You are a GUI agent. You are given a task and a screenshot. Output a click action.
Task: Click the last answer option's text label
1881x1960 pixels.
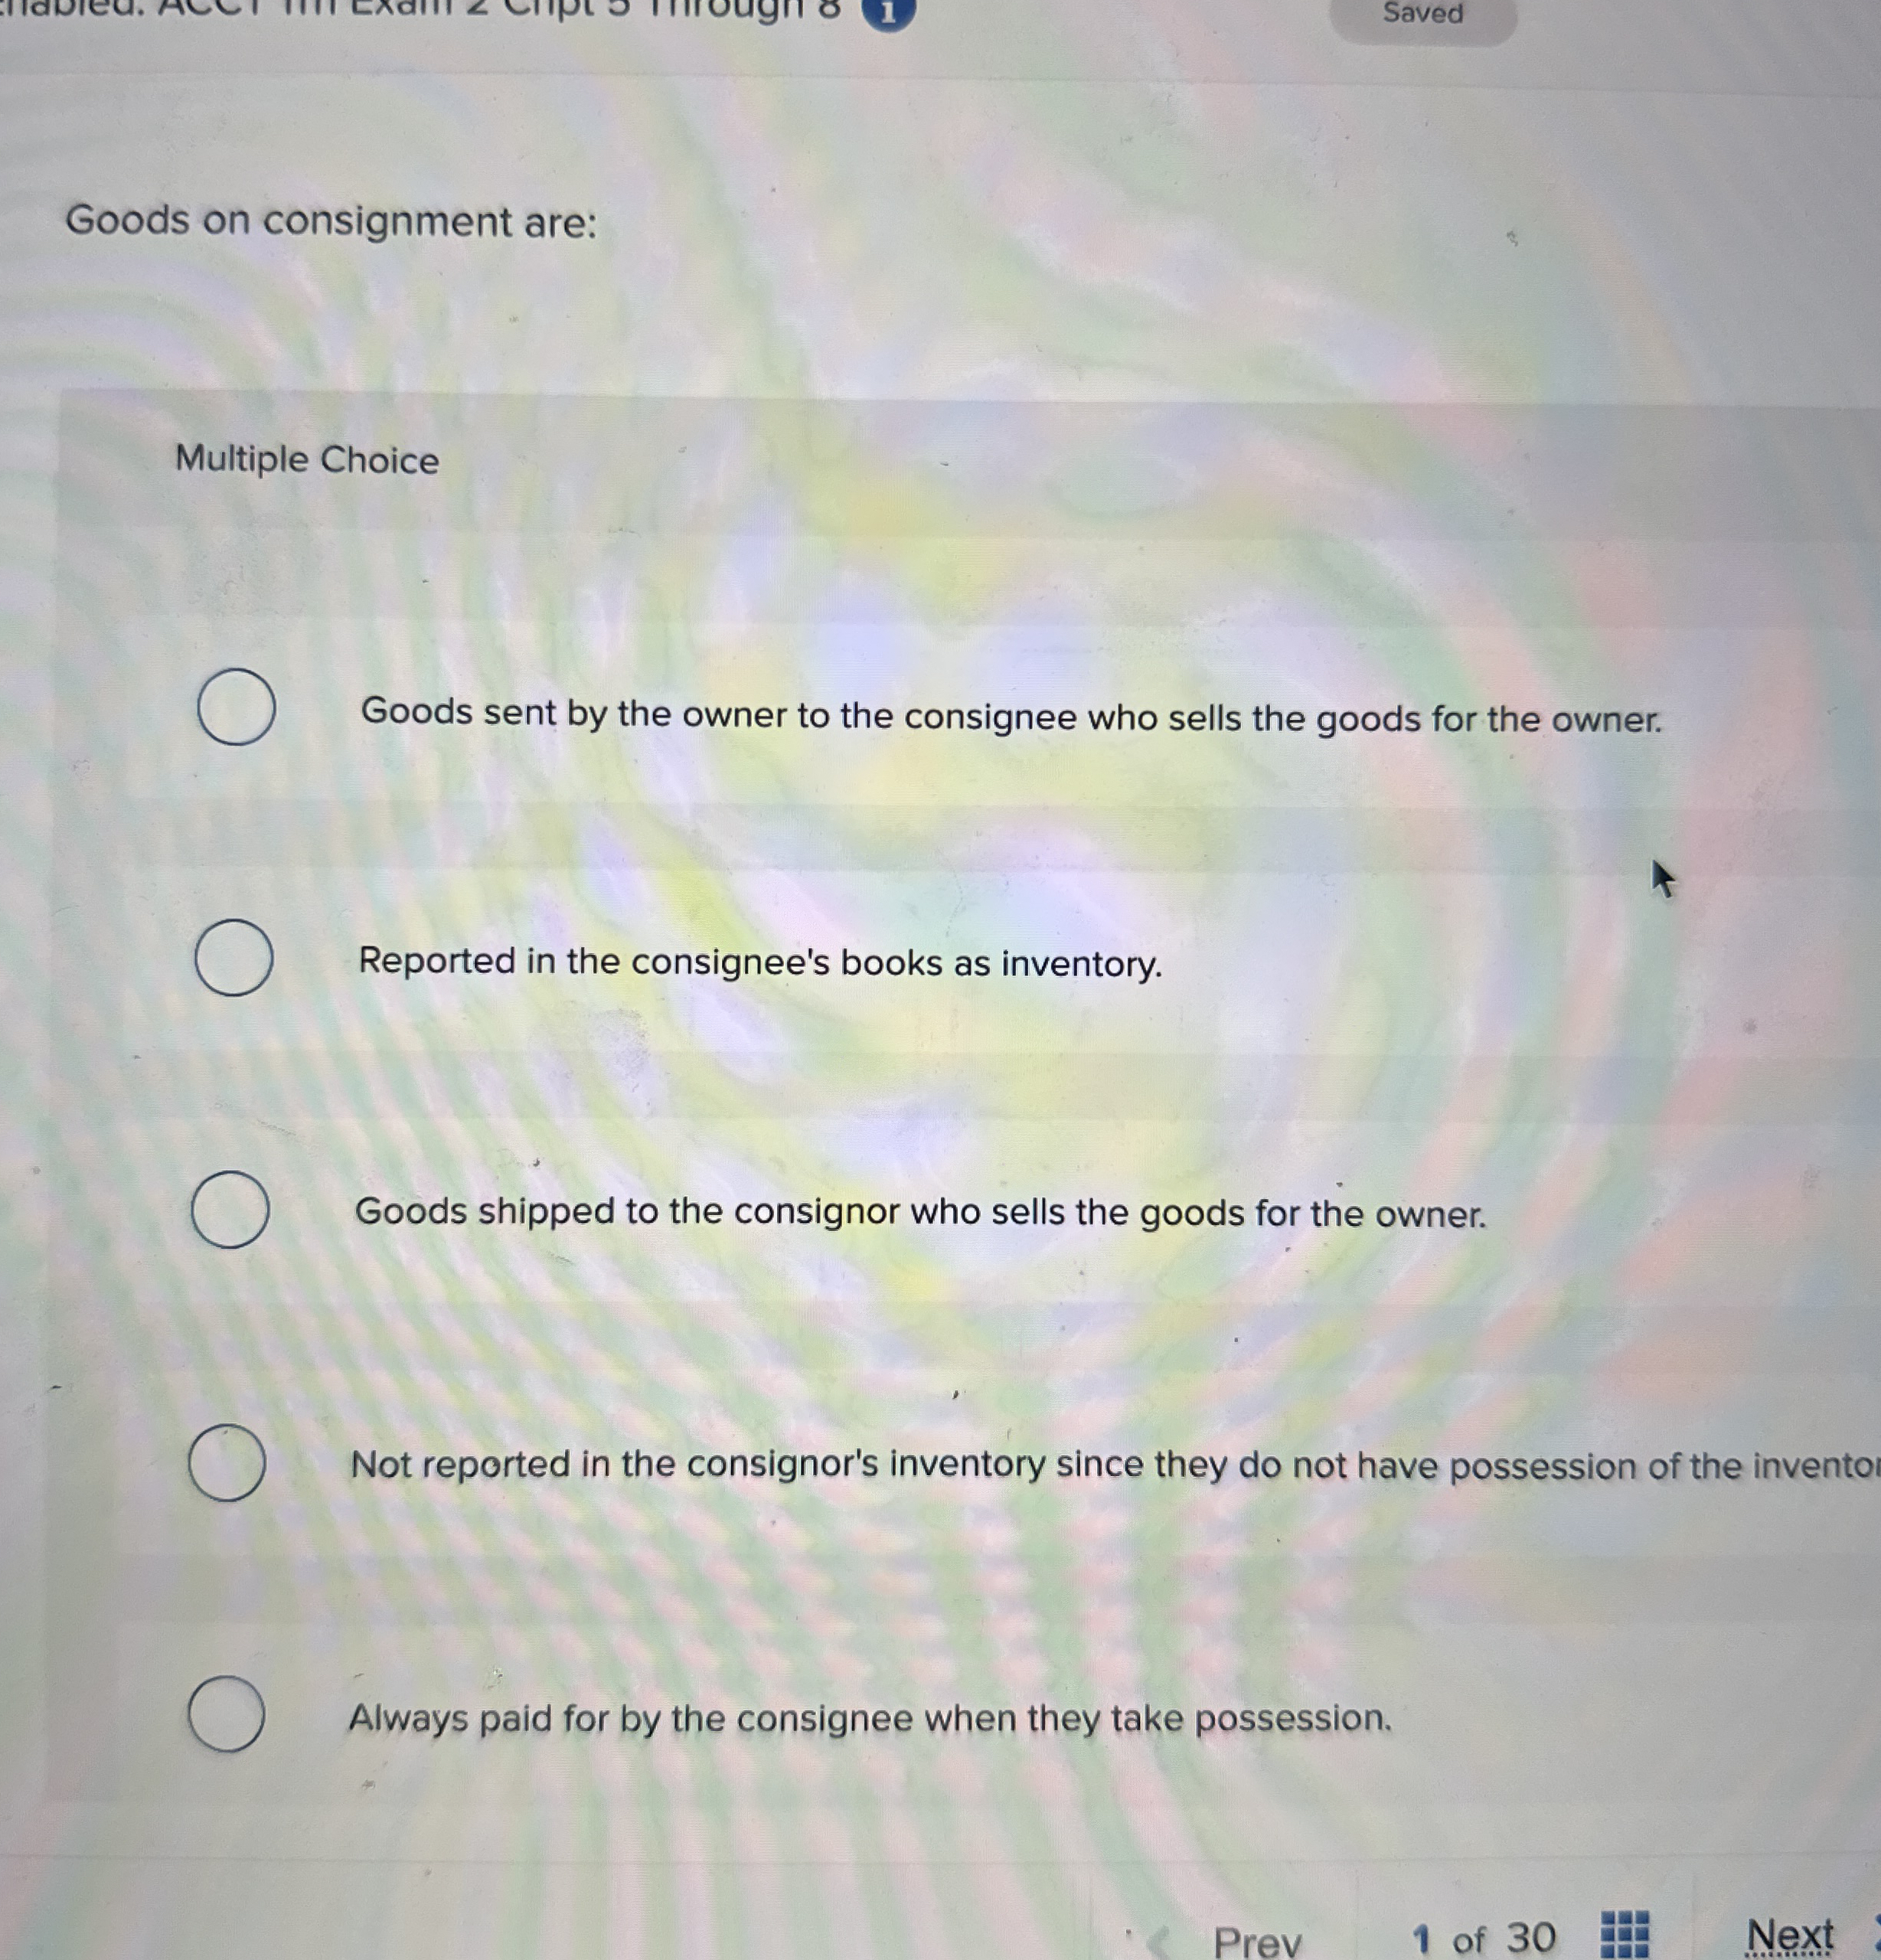tap(870, 1720)
